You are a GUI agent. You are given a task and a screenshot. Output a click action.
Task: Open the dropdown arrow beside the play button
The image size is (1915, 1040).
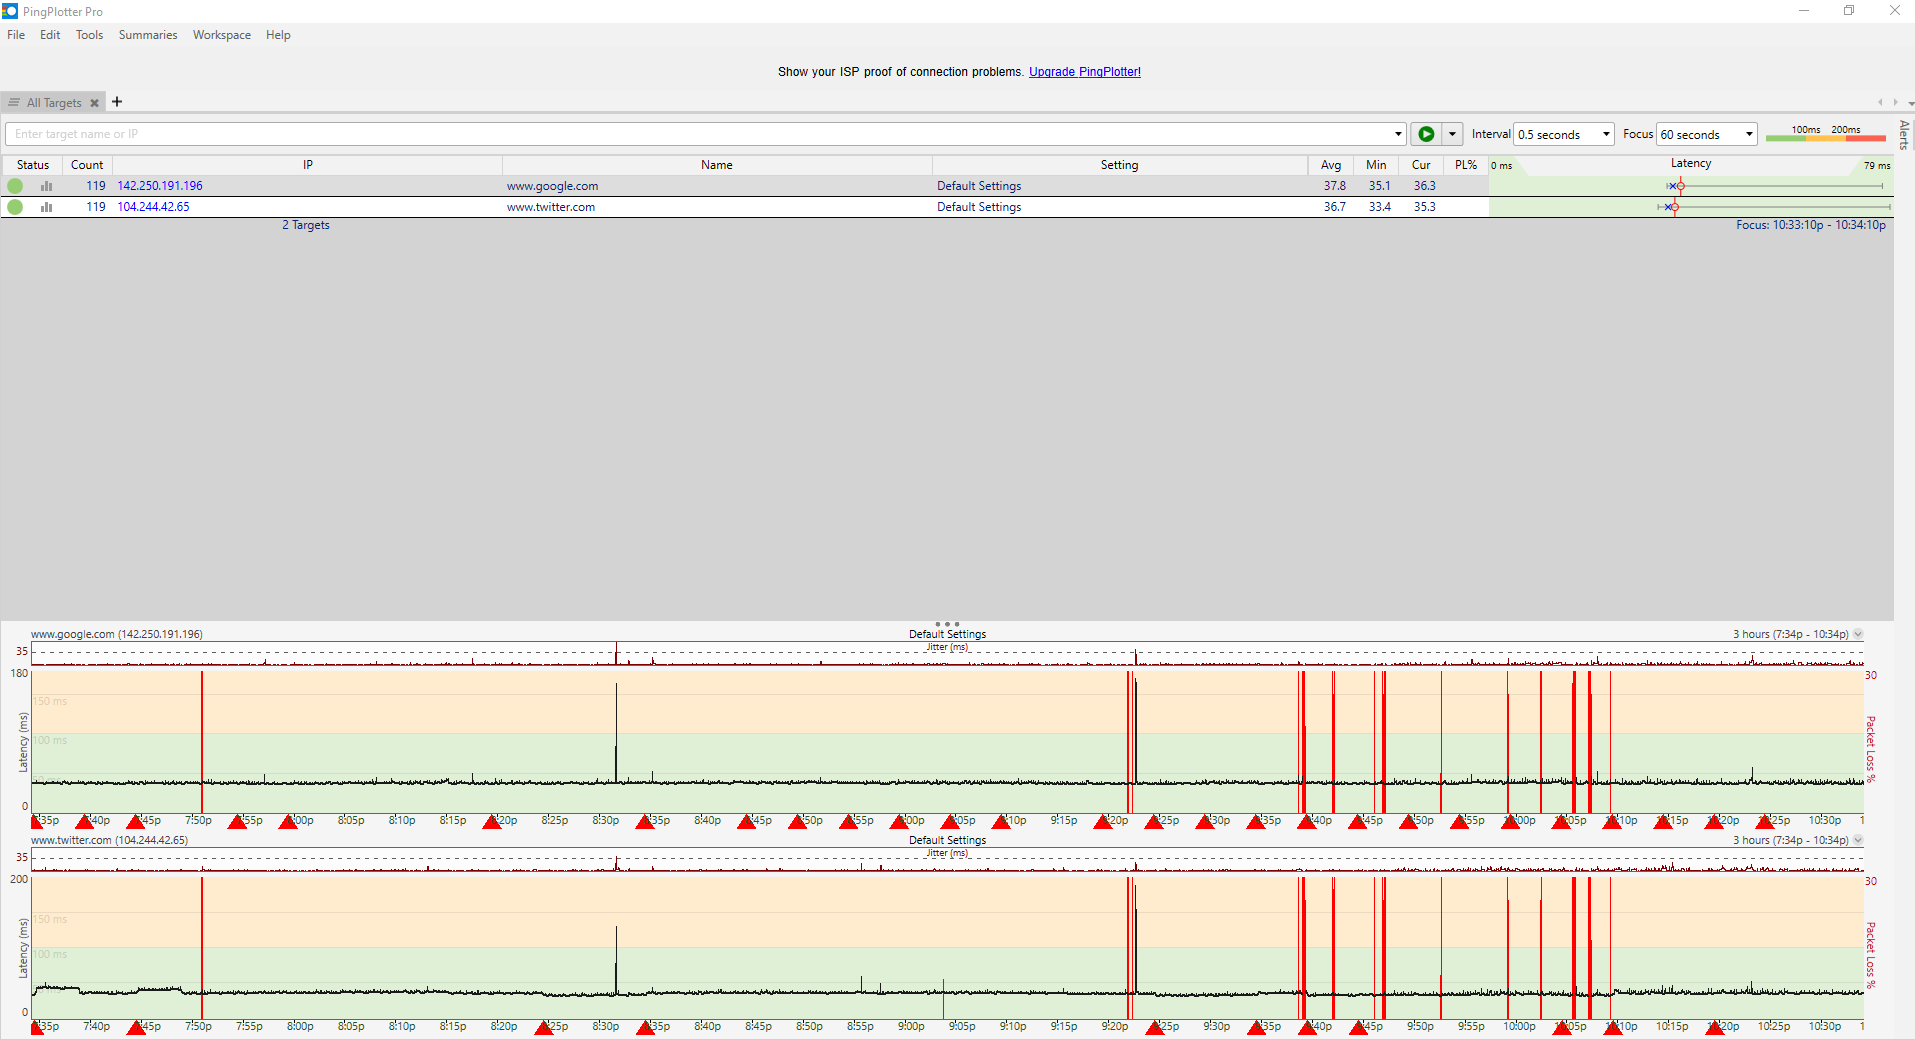(x=1452, y=134)
